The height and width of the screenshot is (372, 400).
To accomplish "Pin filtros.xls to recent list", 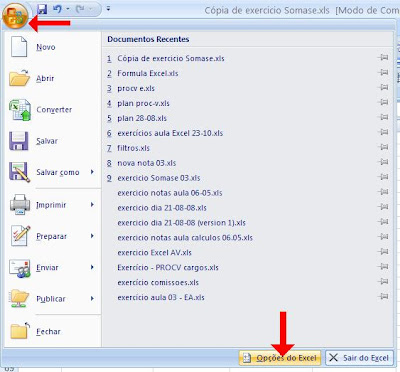I will 384,147.
